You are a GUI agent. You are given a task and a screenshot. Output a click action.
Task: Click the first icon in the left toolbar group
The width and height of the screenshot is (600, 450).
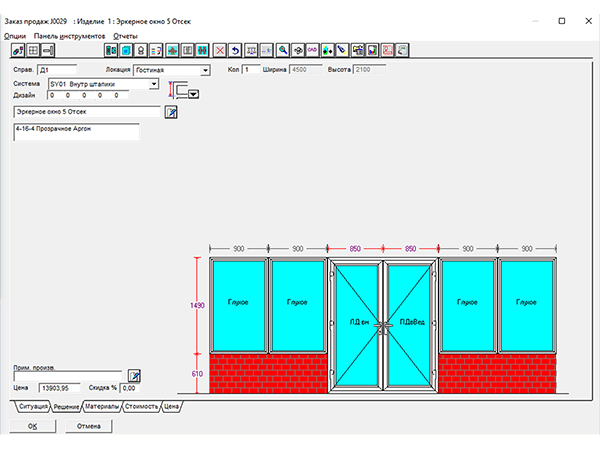click(17, 49)
